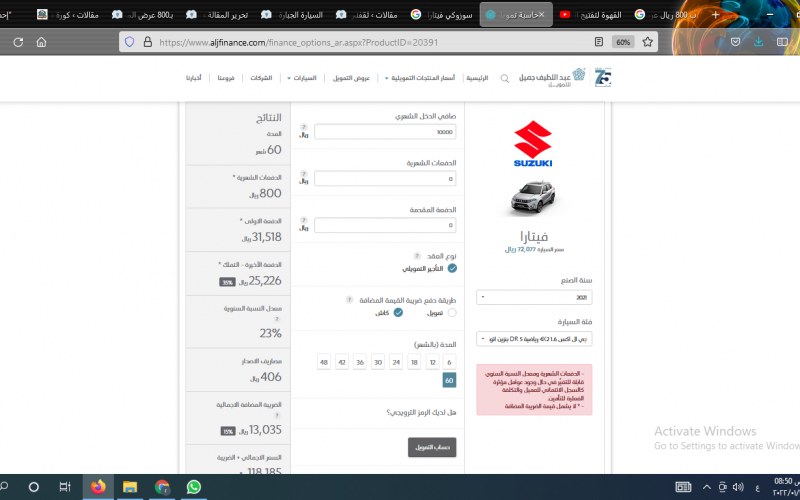Select the تمويل VAT payment option

452,313
